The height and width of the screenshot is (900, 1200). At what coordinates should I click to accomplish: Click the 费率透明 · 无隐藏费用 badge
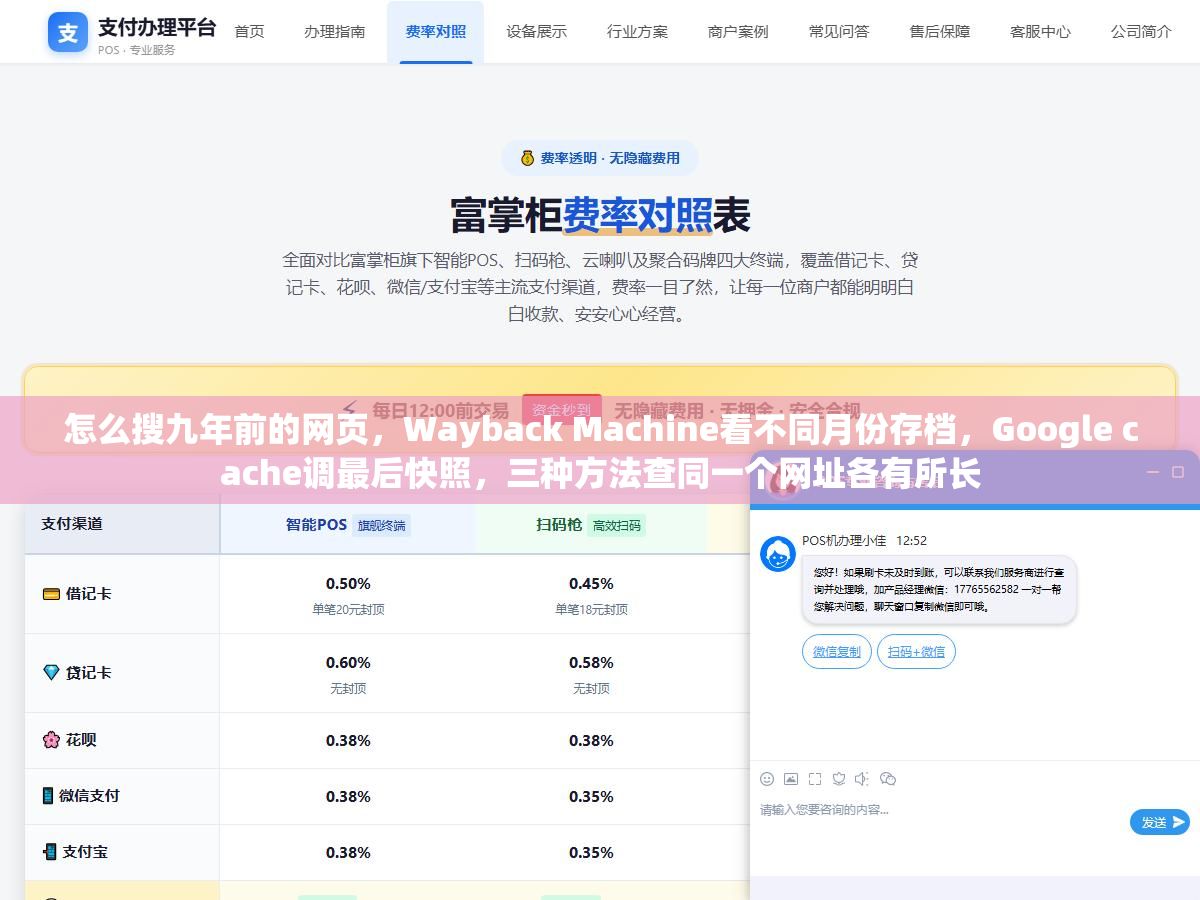click(x=600, y=158)
